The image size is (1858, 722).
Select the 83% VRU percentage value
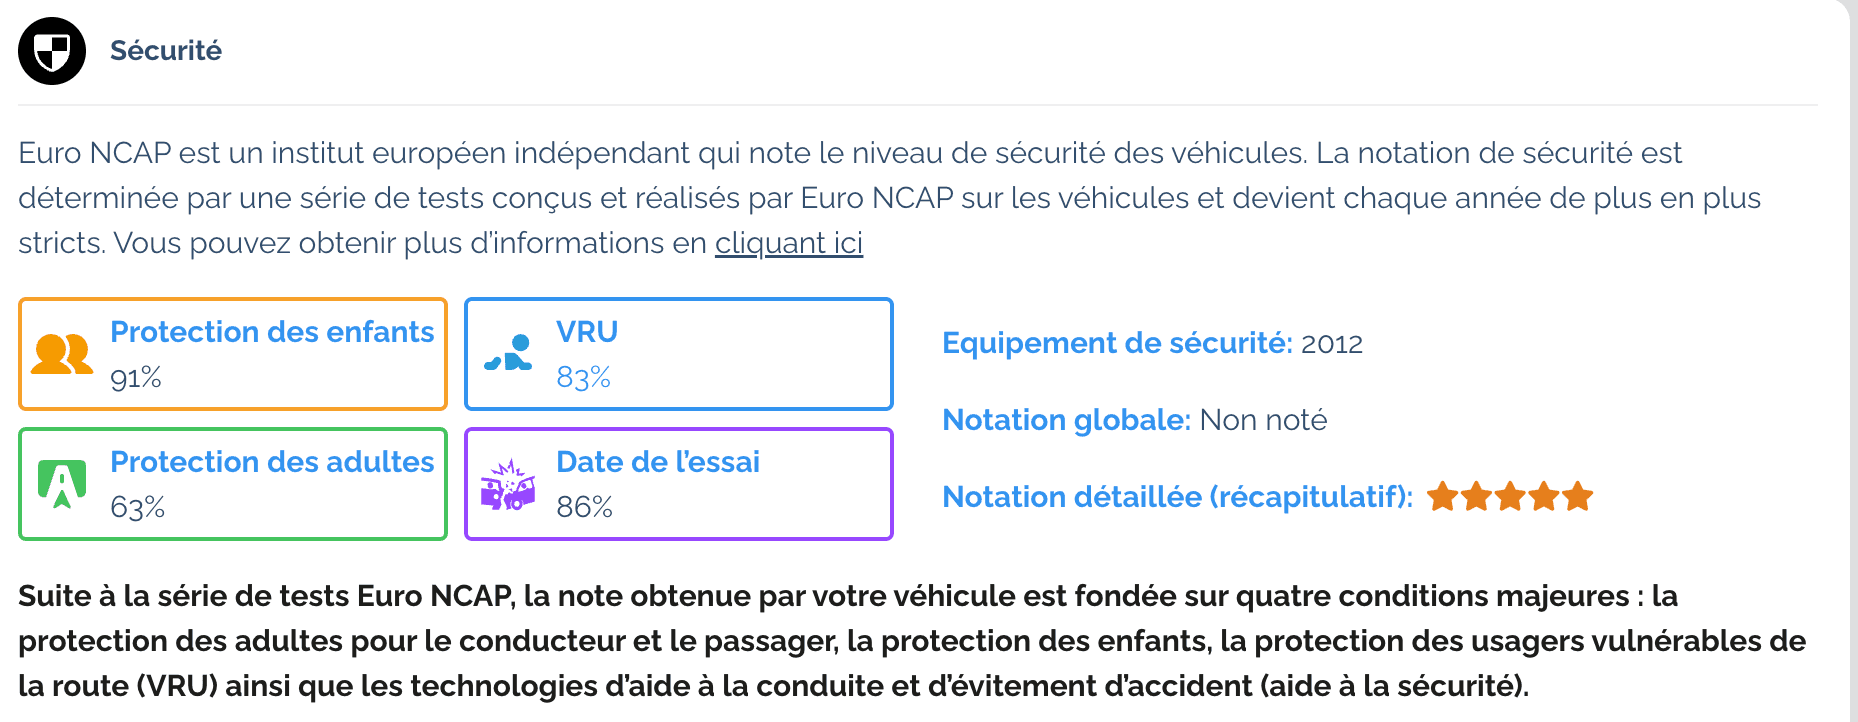[583, 378]
